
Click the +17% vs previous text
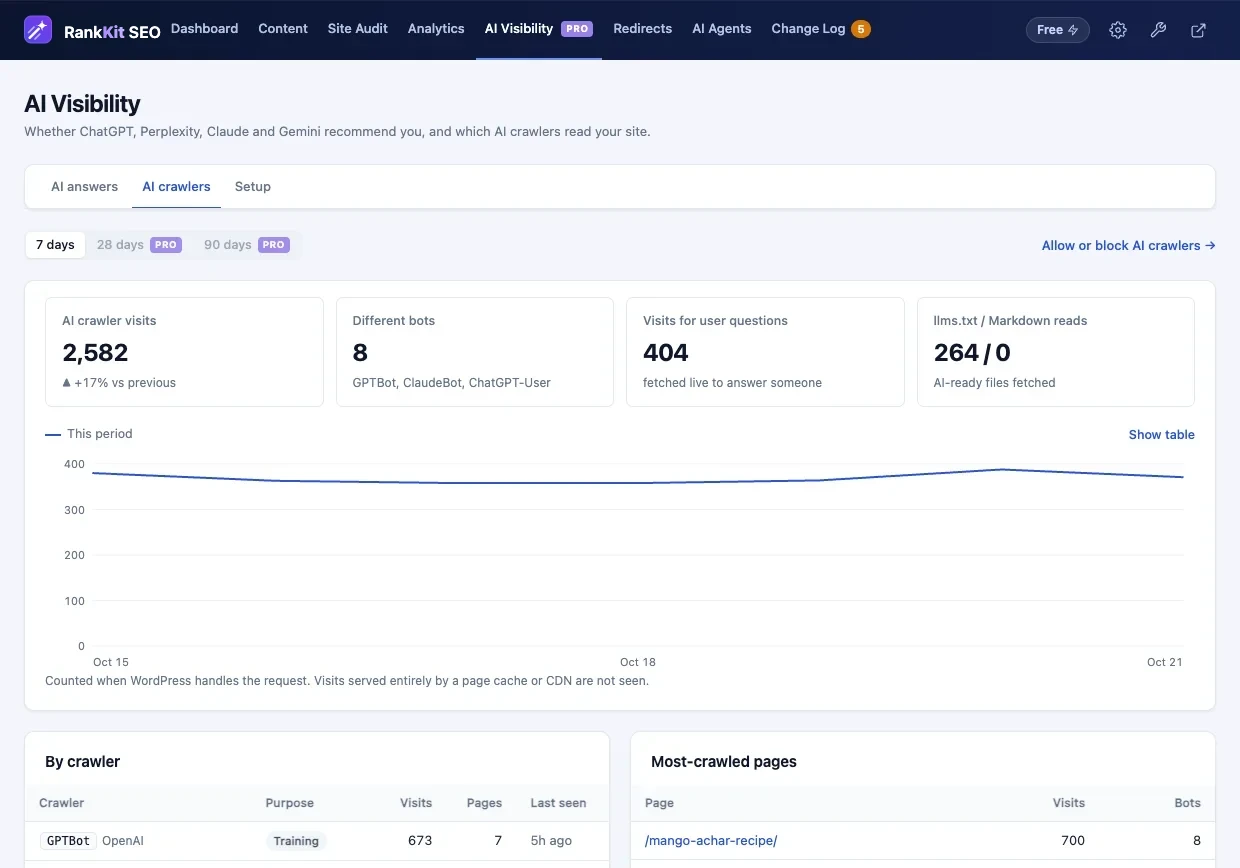[x=119, y=383]
